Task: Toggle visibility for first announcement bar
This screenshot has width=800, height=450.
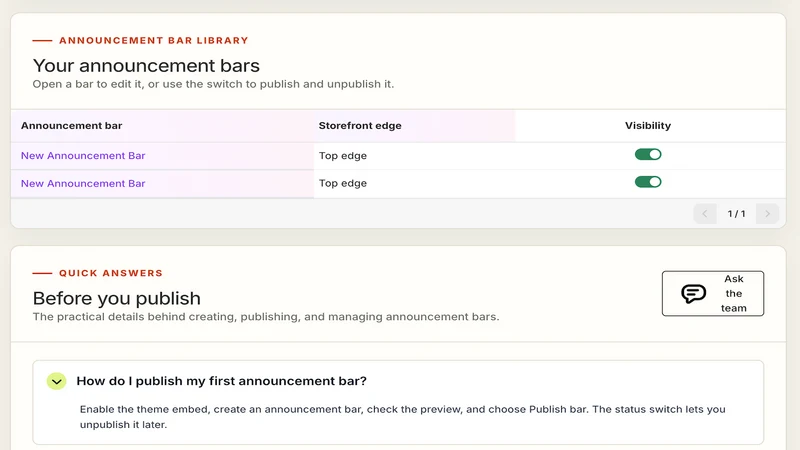Action: 648,154
